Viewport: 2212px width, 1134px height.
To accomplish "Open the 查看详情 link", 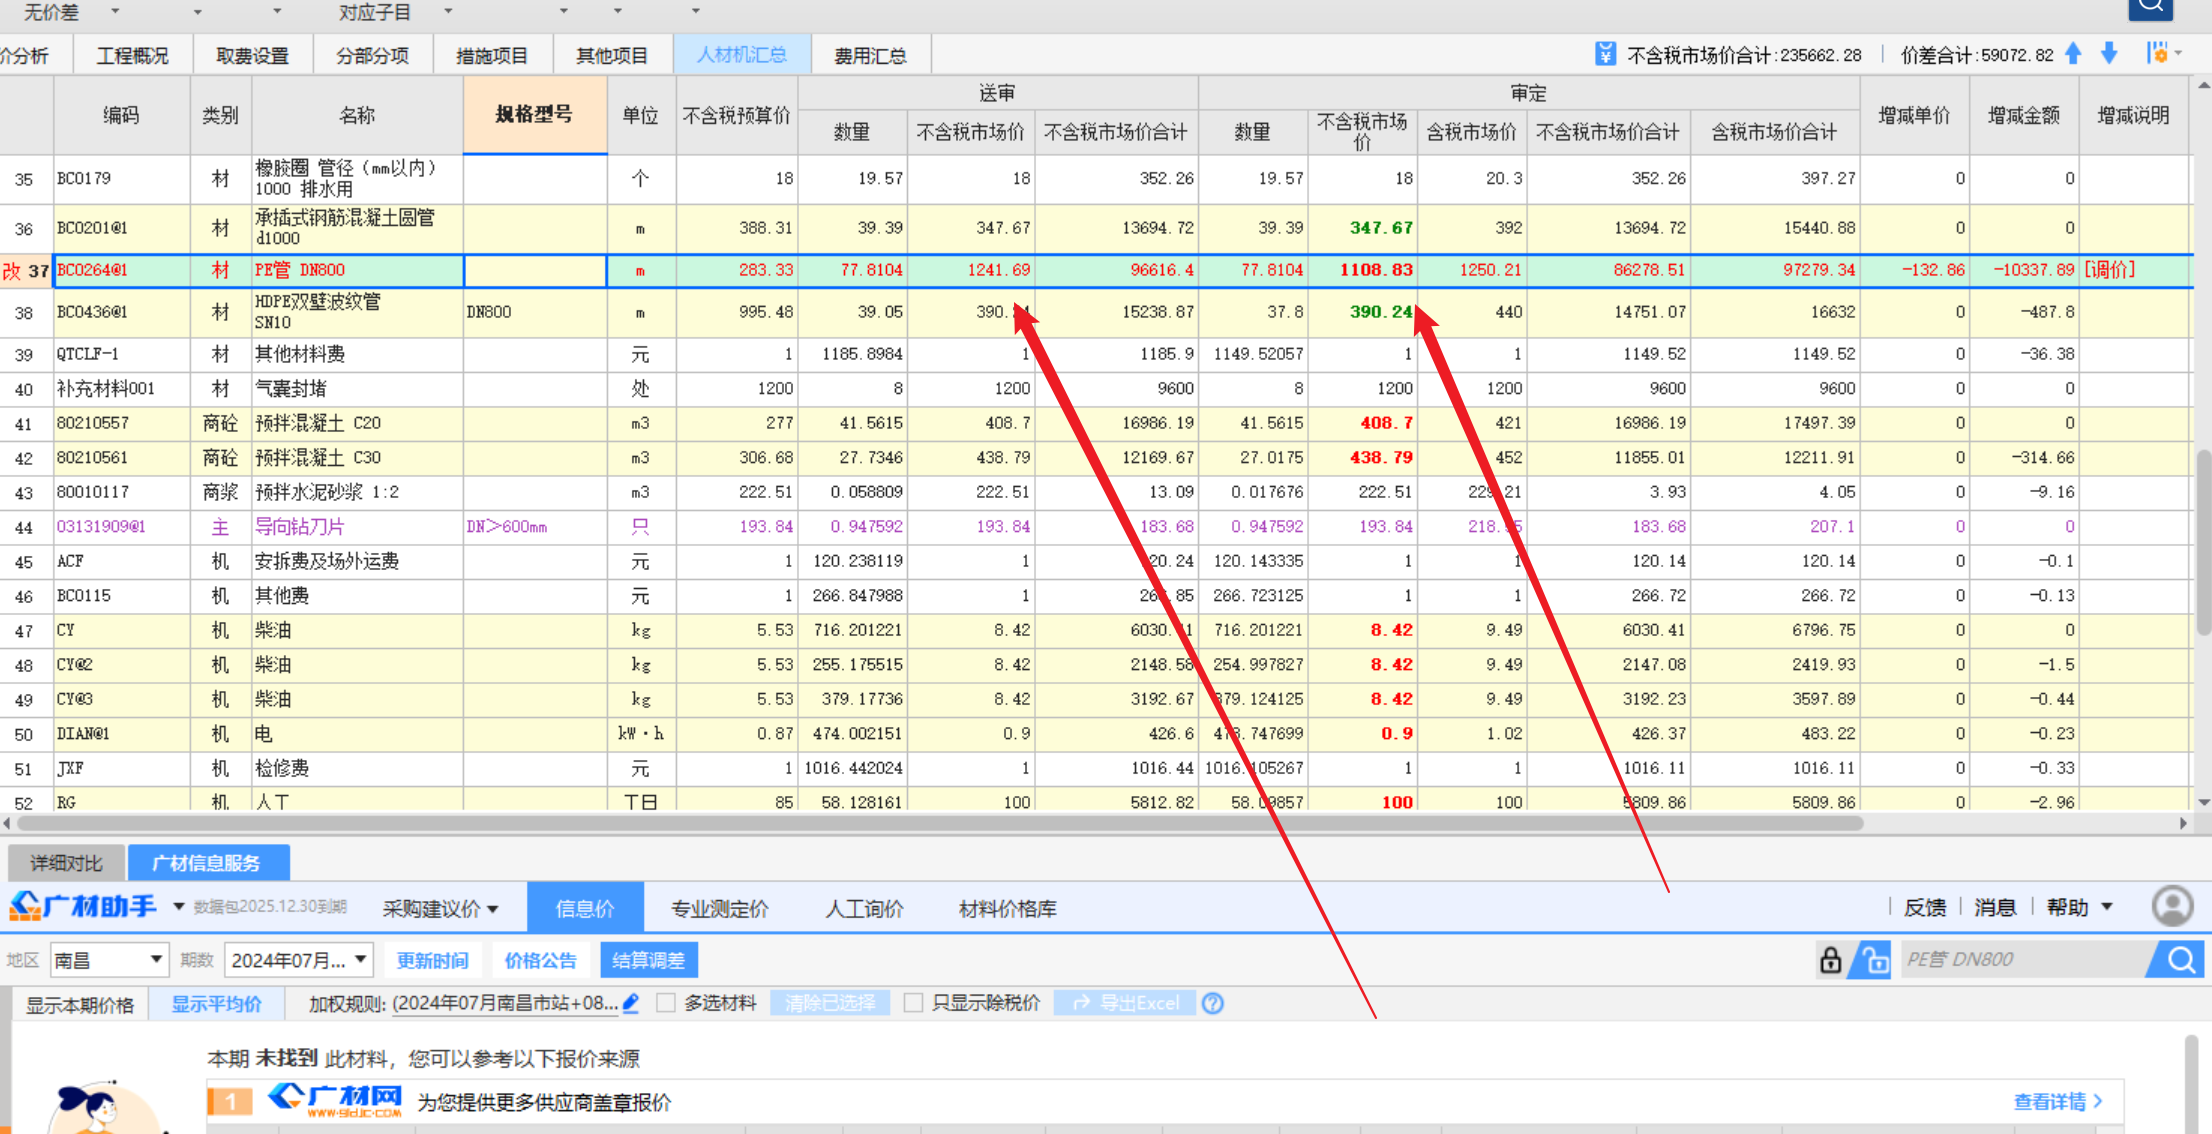I will tap(2058, 1101).
